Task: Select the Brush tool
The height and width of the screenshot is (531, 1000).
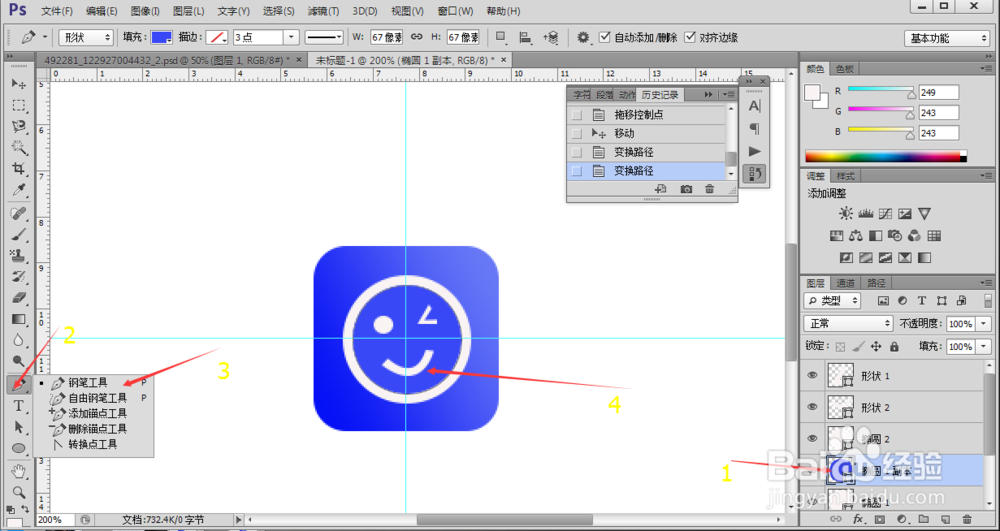Action: click(x=18, y=235)
